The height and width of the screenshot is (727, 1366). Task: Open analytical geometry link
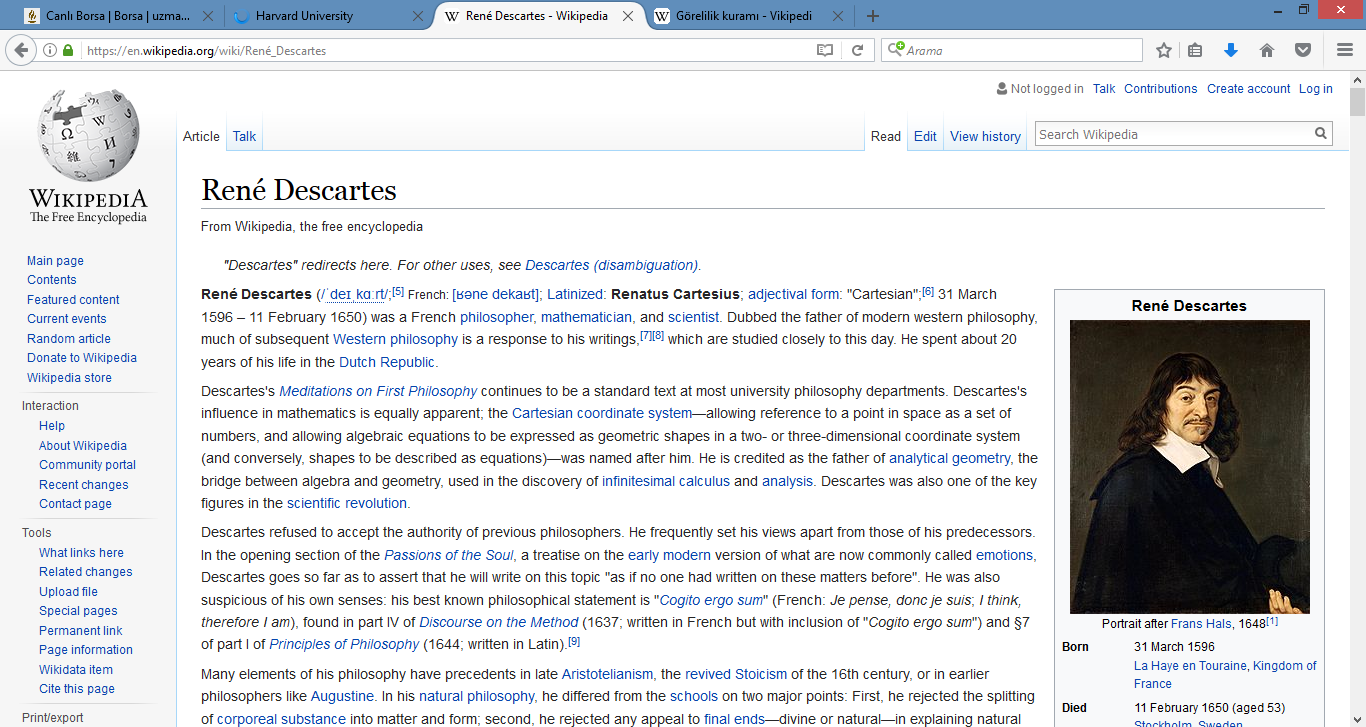[x=949, y=458]
